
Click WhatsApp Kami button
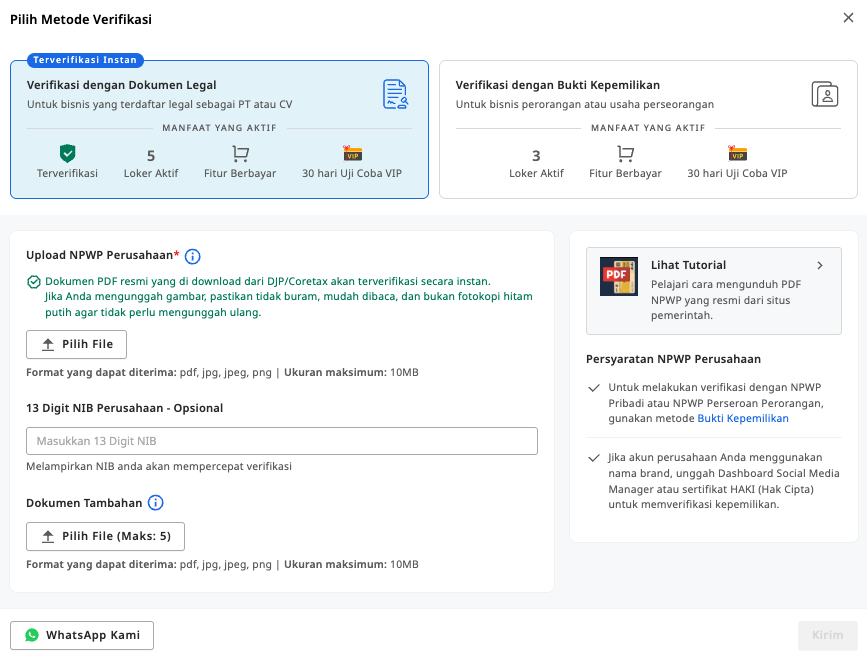(x=82, y=635)
